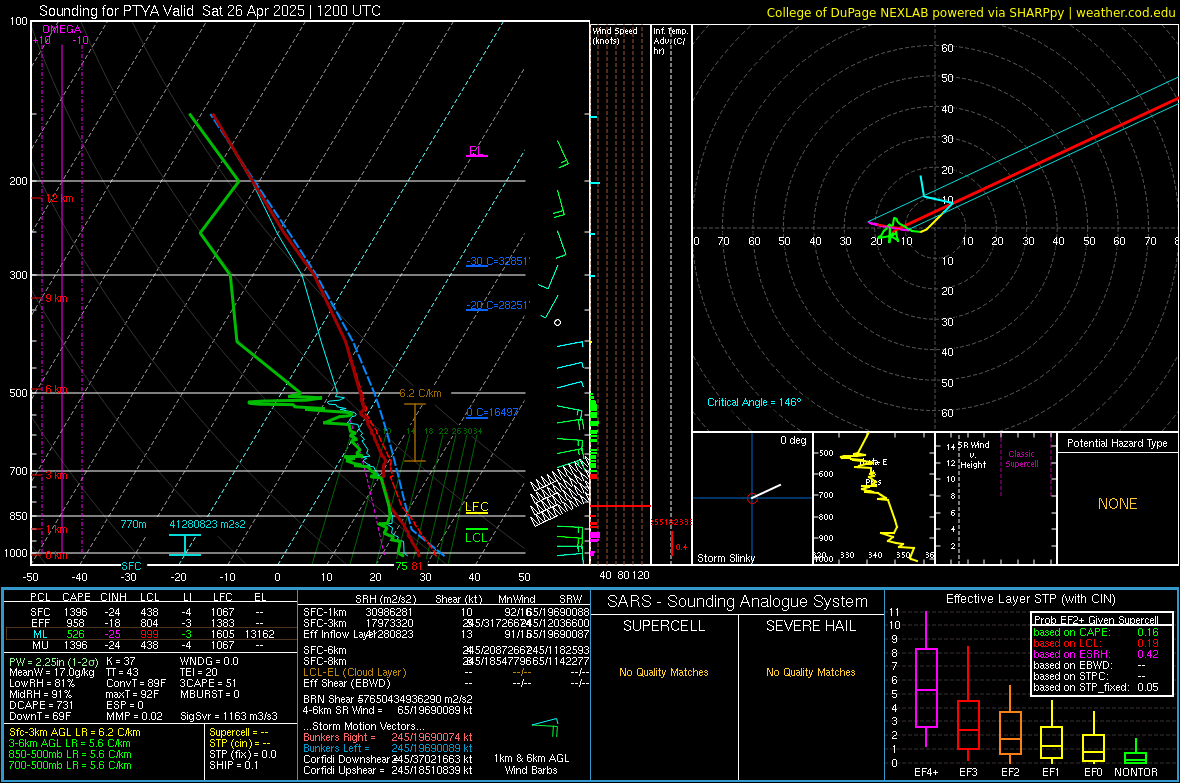Select the magenta EL level marker
This screenshot has height=783, width=1180.
(476, 151)
